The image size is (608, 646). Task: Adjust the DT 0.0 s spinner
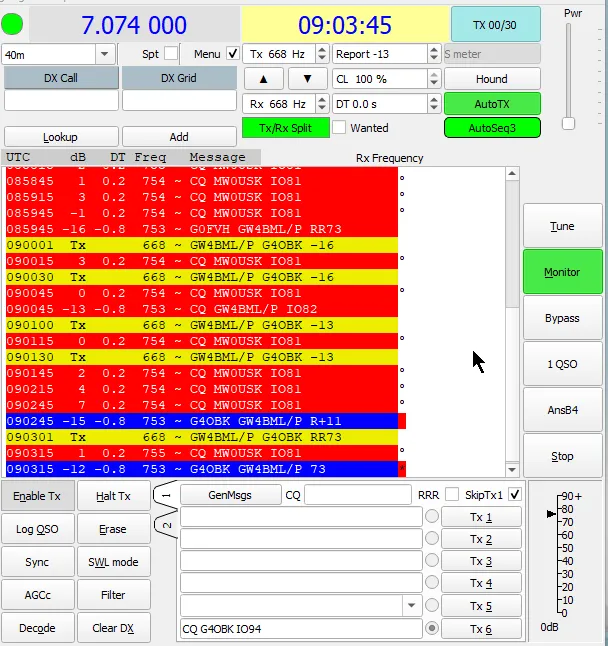click(433, 104)
